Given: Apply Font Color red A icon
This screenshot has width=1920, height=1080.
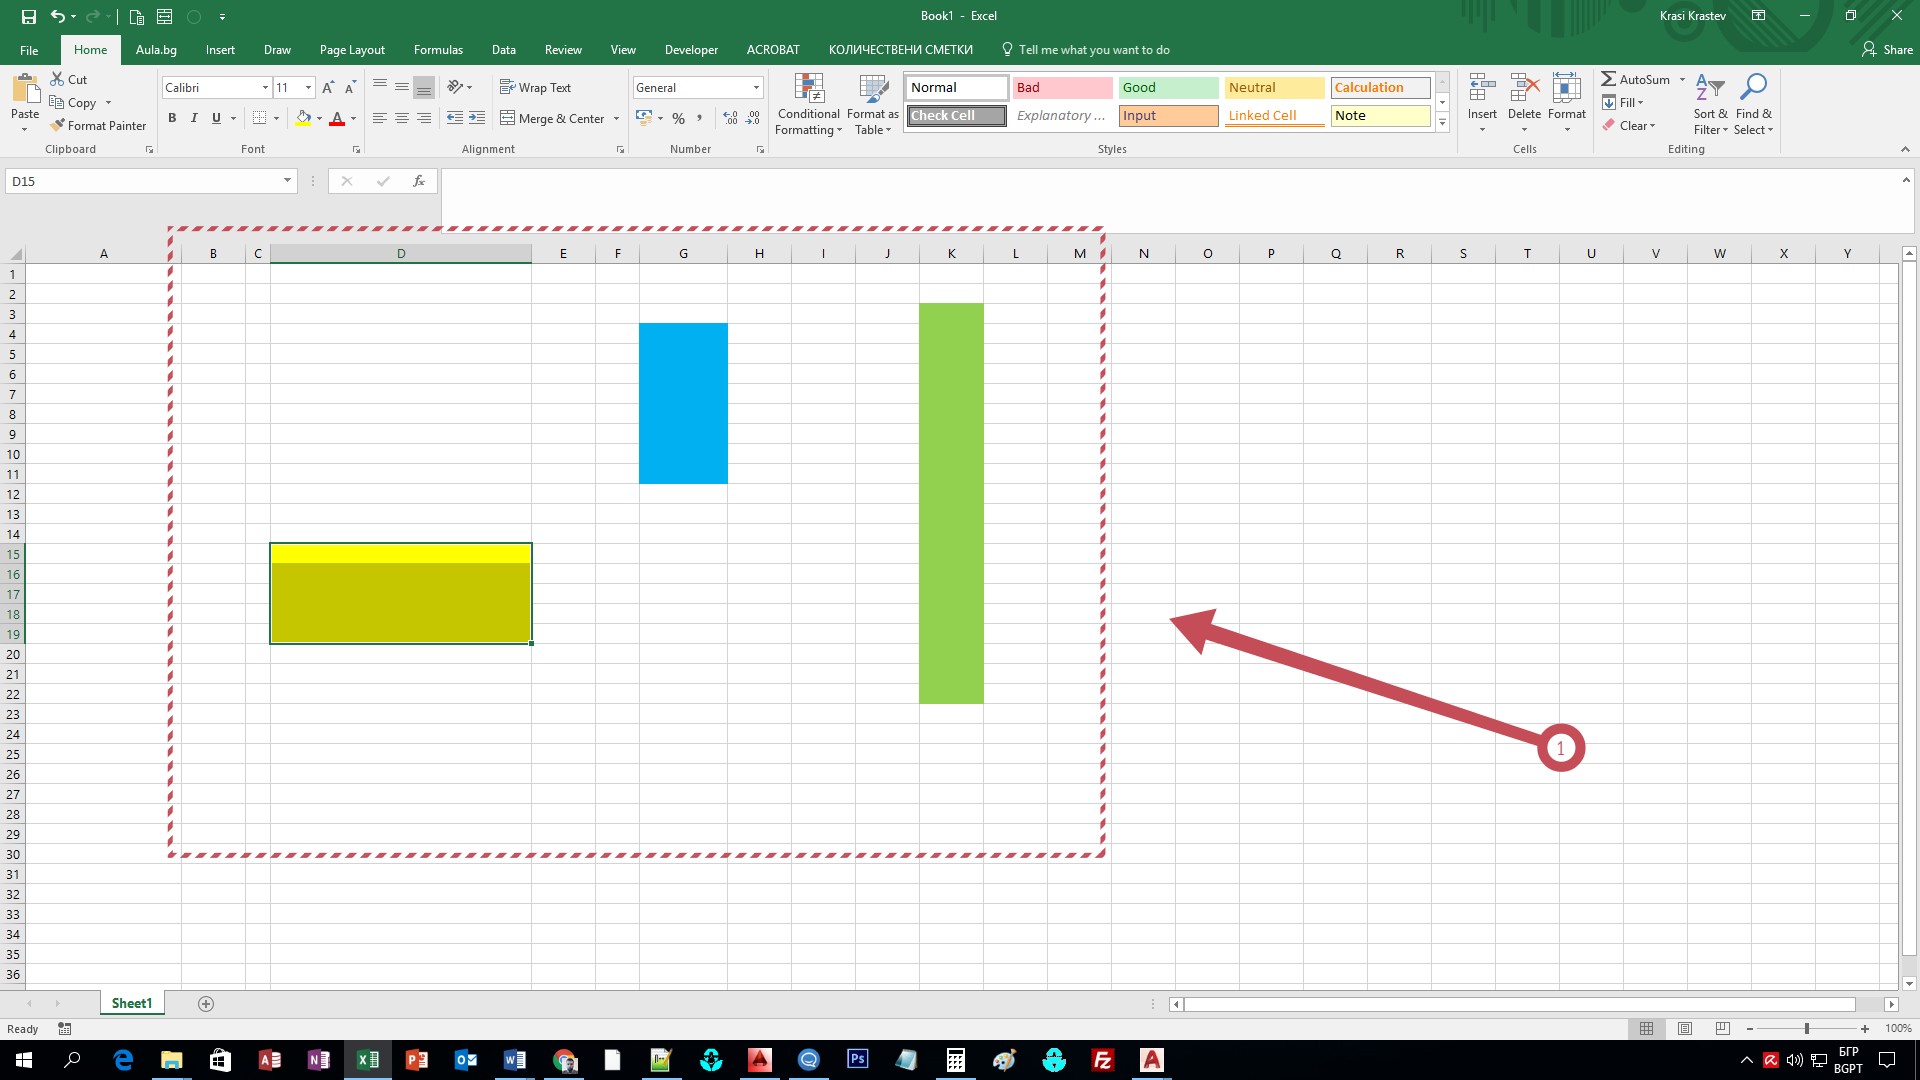Looking at the screenshot, I should tap(337, 118).
